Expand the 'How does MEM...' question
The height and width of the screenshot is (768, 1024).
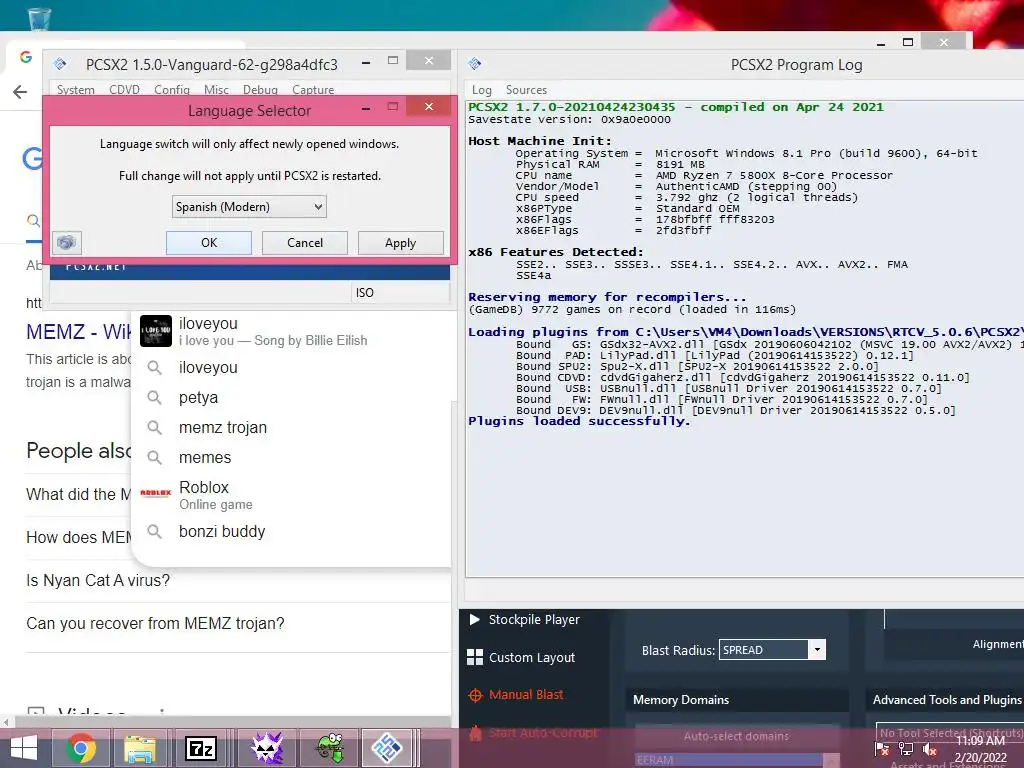(x=78, y=537)
